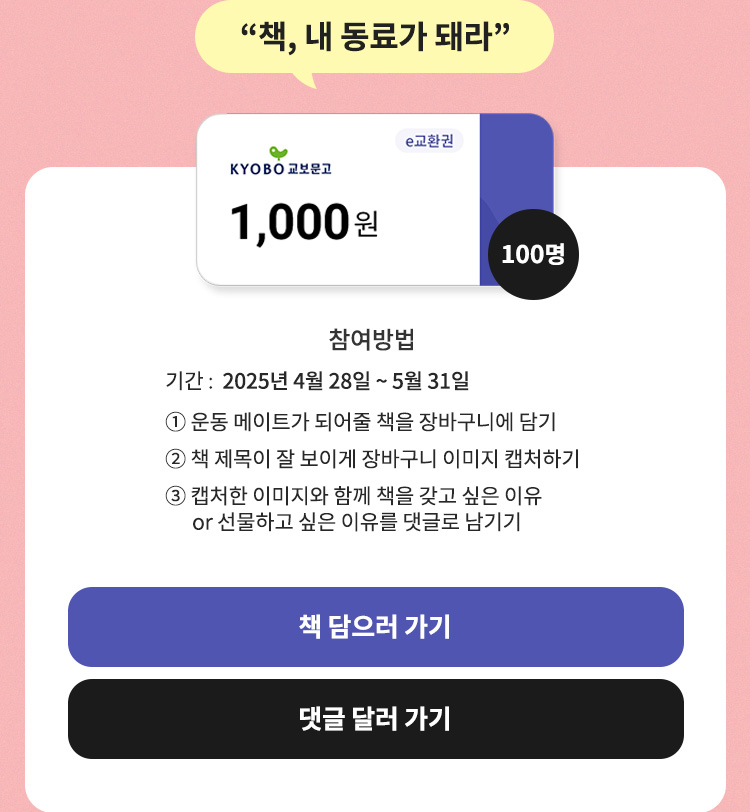
Task: Click the '기간 :' period label
Action: 190,381
